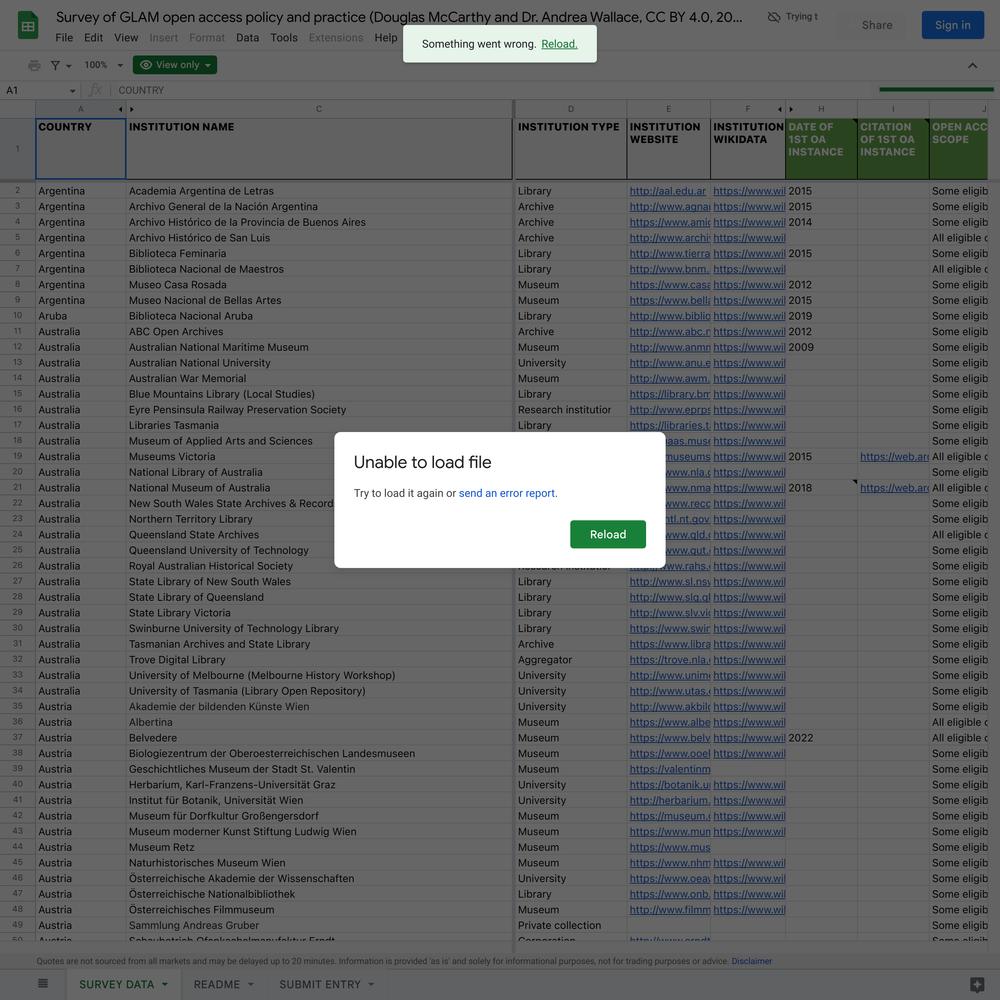Open the View only mode dropdown
The width and height of the screenshot is (1000, 1000).
175,65
